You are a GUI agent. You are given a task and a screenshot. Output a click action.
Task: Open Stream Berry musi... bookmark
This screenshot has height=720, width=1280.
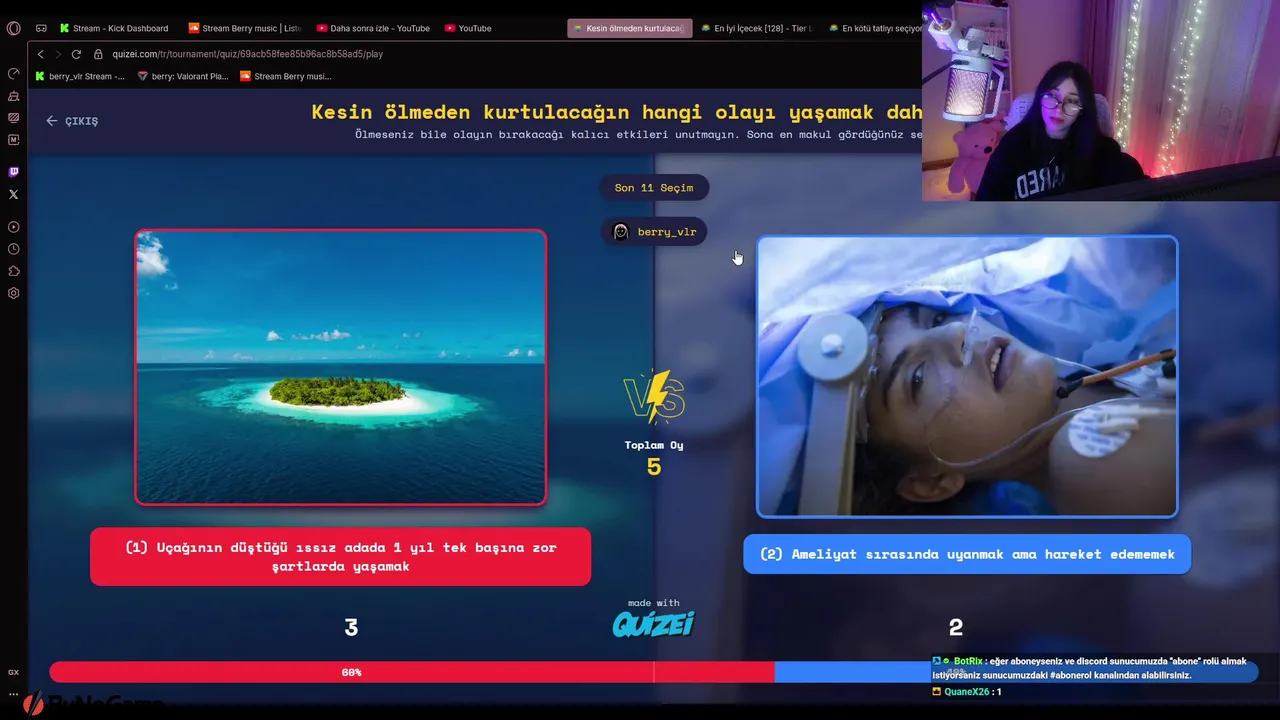[x=285, y=76]
